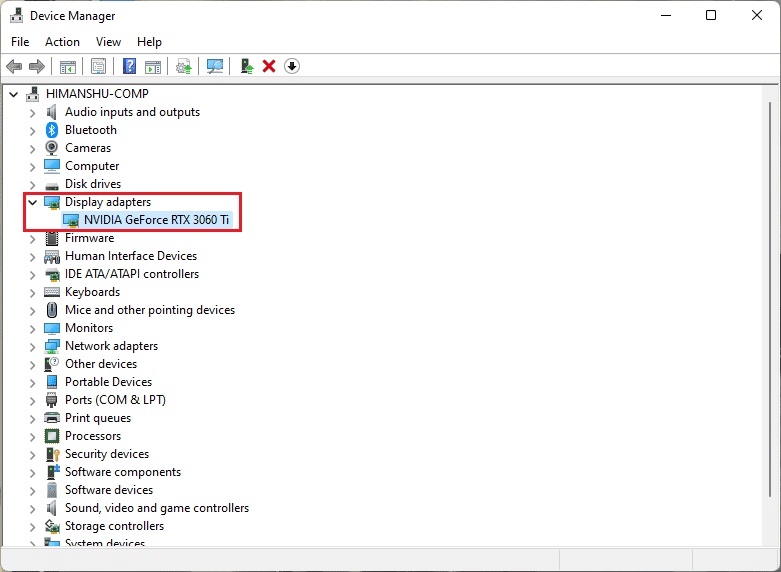Select the Software devices row

click(x=109, y=490)
